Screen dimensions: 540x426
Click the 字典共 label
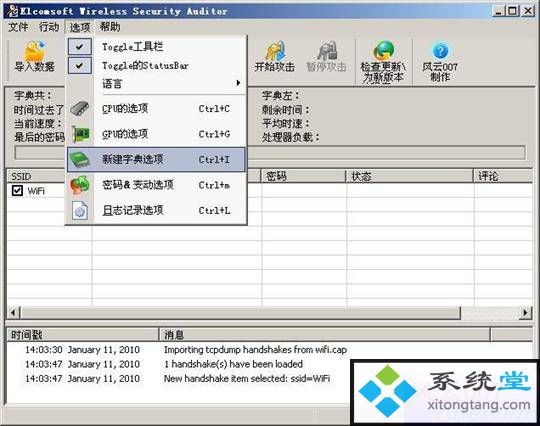(33, 95)
